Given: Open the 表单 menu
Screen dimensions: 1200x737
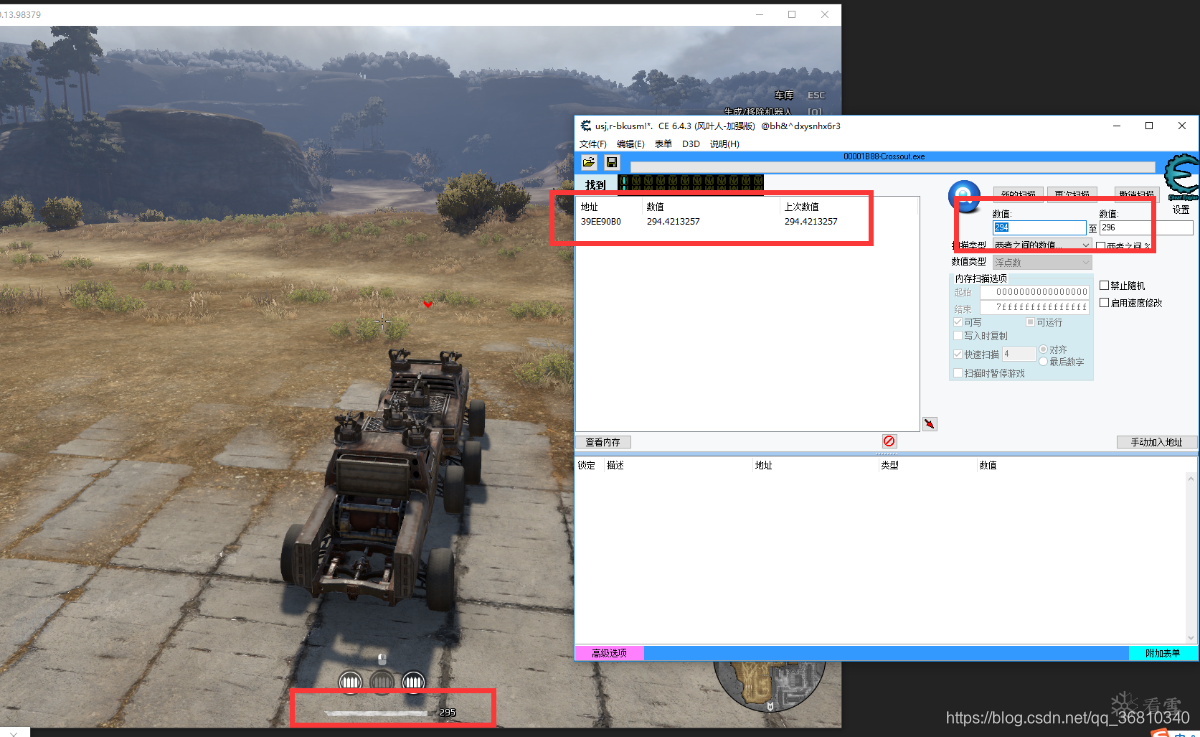Looking at the screenshot, I should coord(663,144).
